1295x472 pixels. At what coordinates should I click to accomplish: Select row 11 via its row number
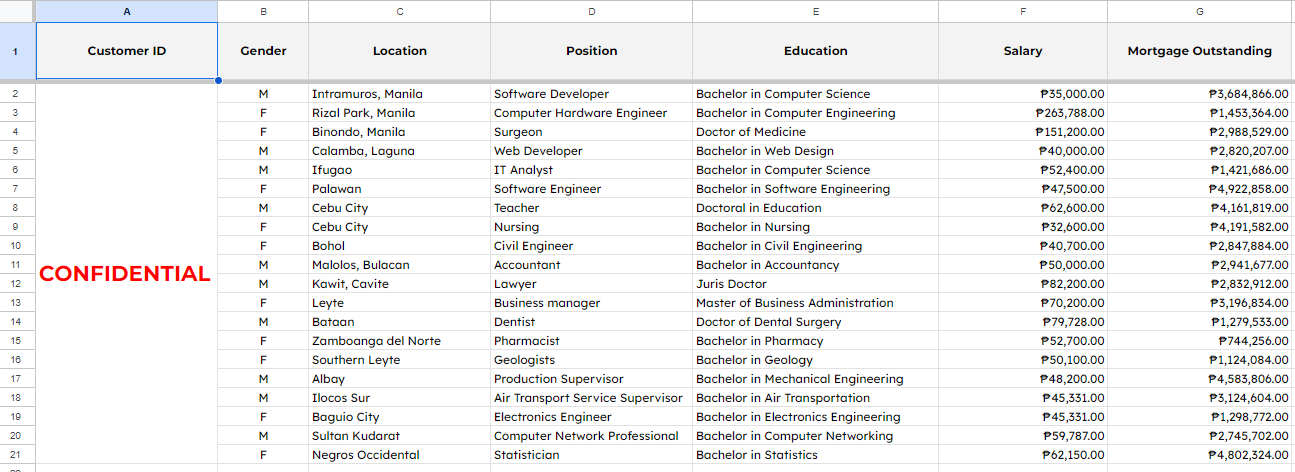click(17, 265)
